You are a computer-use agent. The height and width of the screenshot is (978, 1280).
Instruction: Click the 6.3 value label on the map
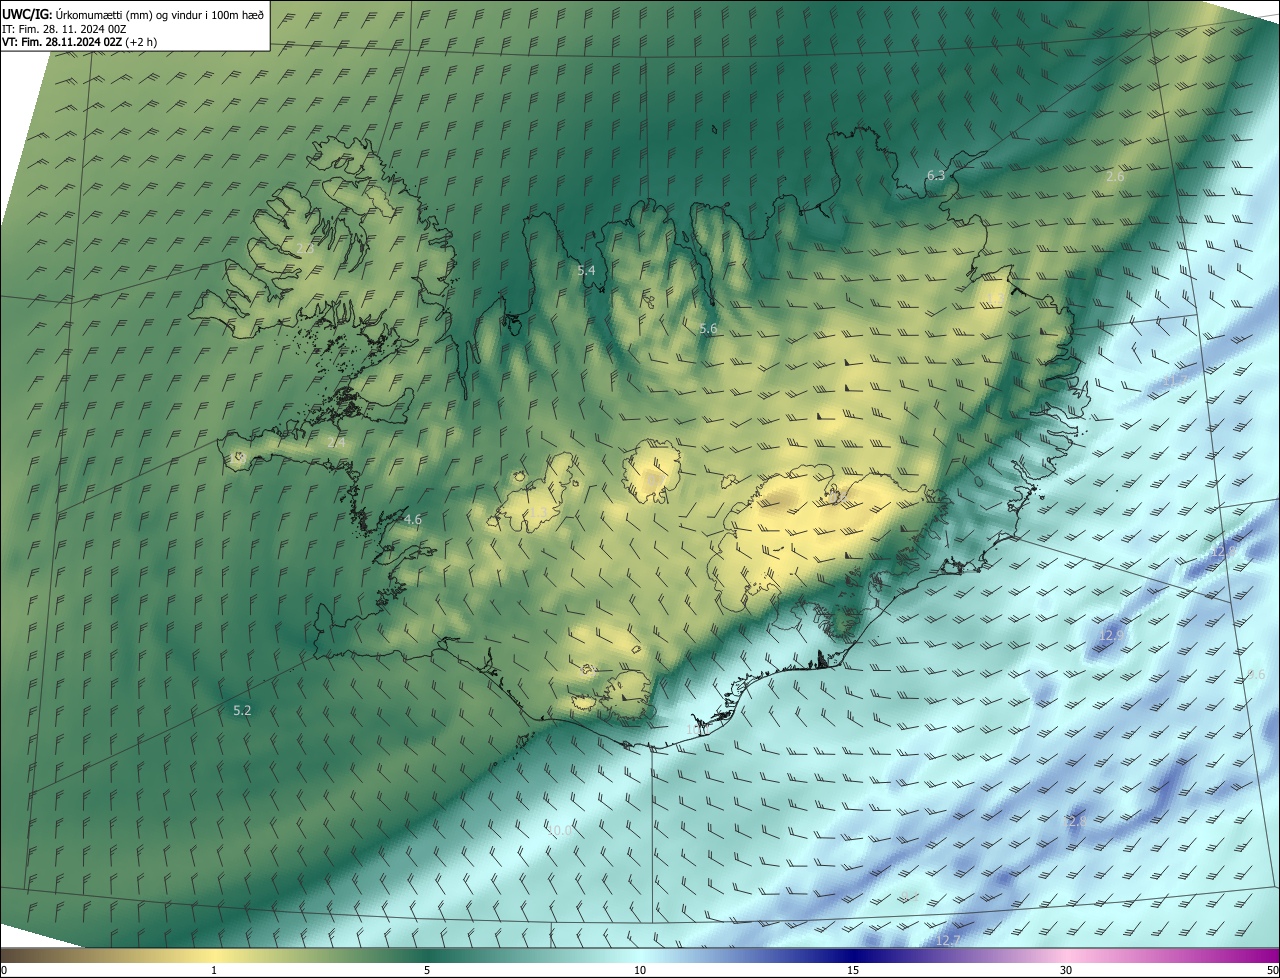click(936, 175)
